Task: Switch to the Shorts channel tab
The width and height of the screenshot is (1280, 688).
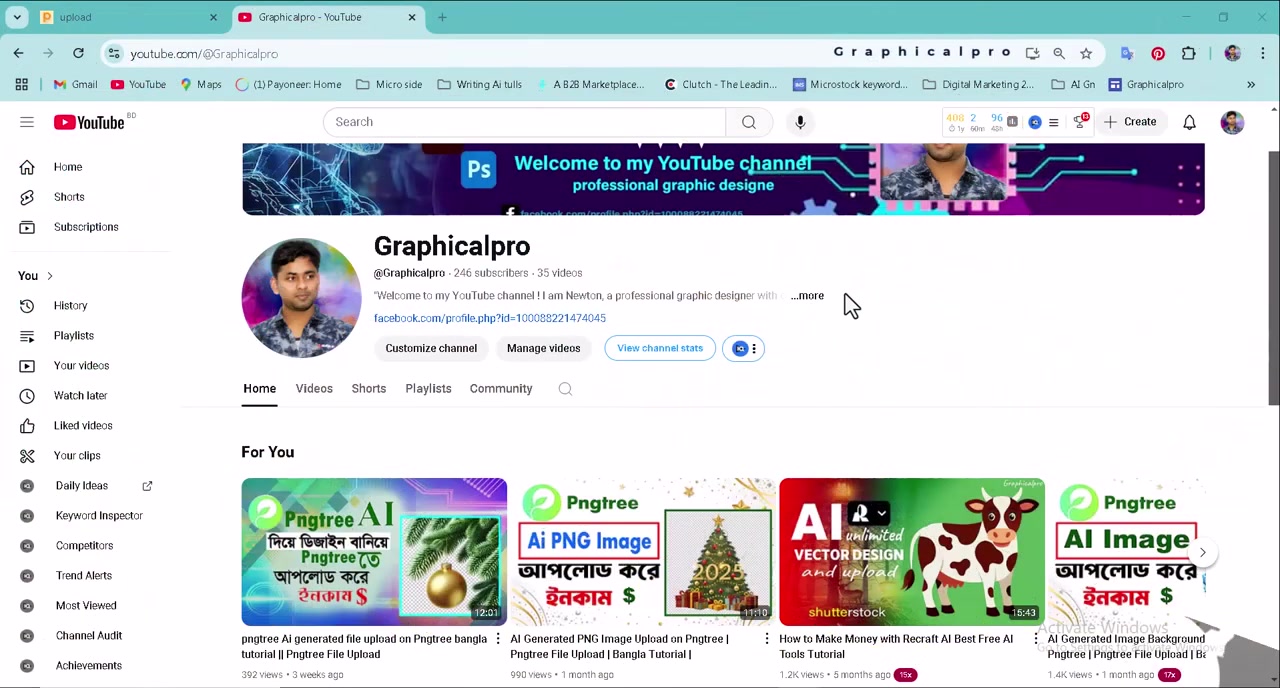Action: pos(369,389)
